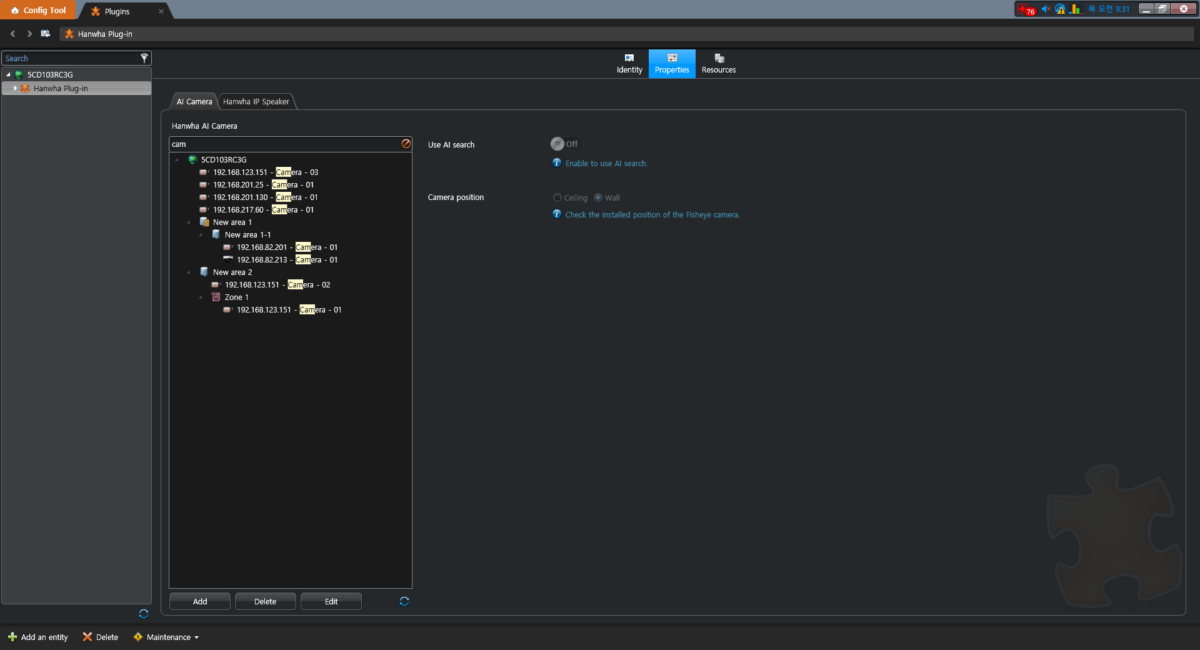Click the Edit button under camera list
The width and height of the screenshot is (1200, 650).
pyautogui.click(x=331, y=602)
